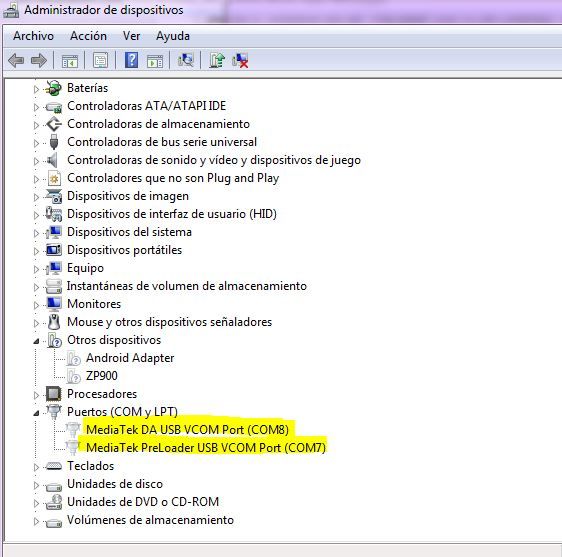Viewport: 562px width, 557px height.
Task: Select the Baterías category icon
Action: [53, 88]
